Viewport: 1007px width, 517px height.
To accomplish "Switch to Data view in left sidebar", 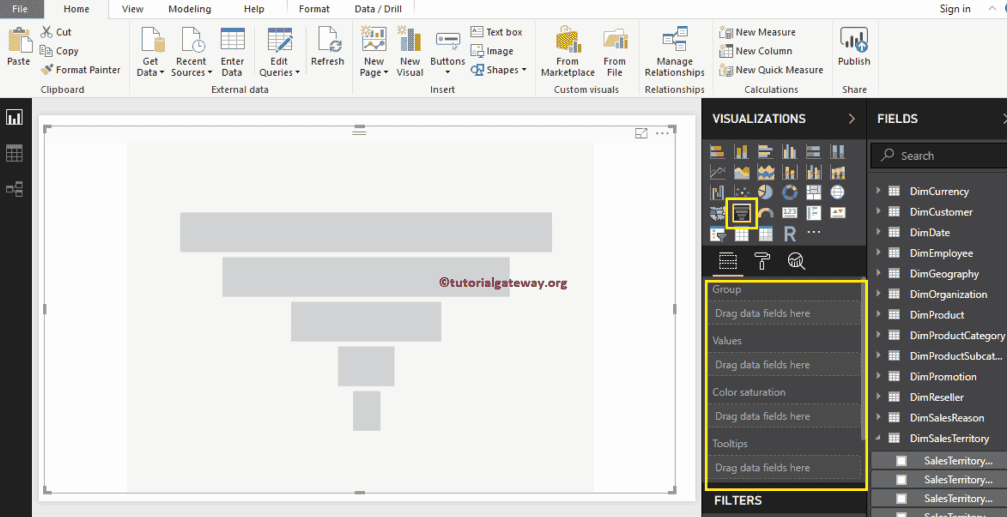I will click(14, 153).
